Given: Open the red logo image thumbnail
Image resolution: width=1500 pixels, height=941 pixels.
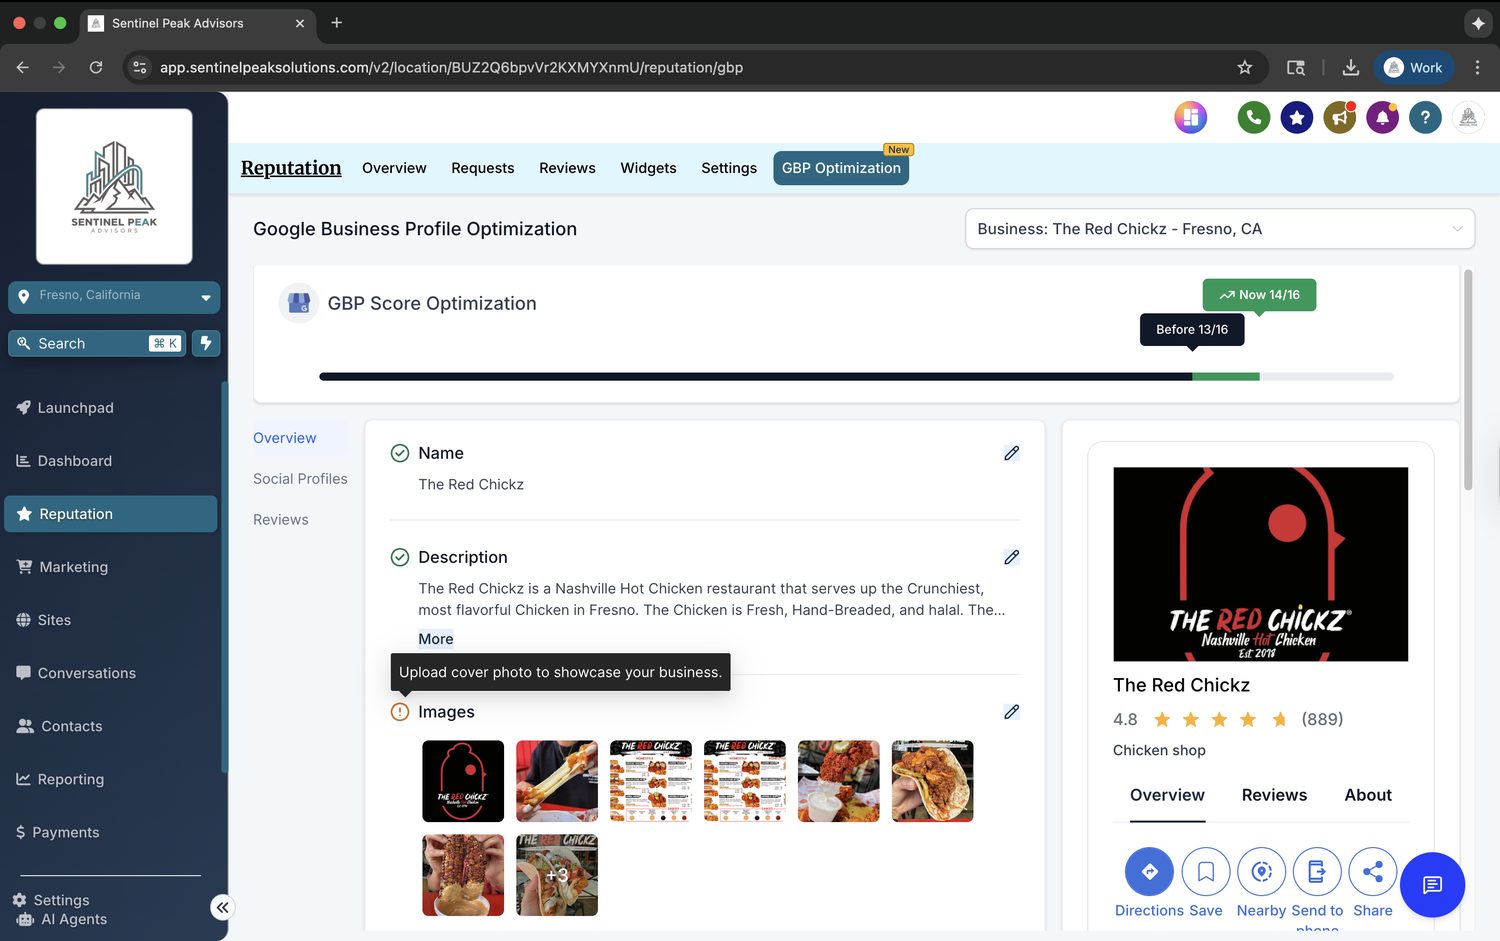Looking at the screenshot, I should point(463,781).
